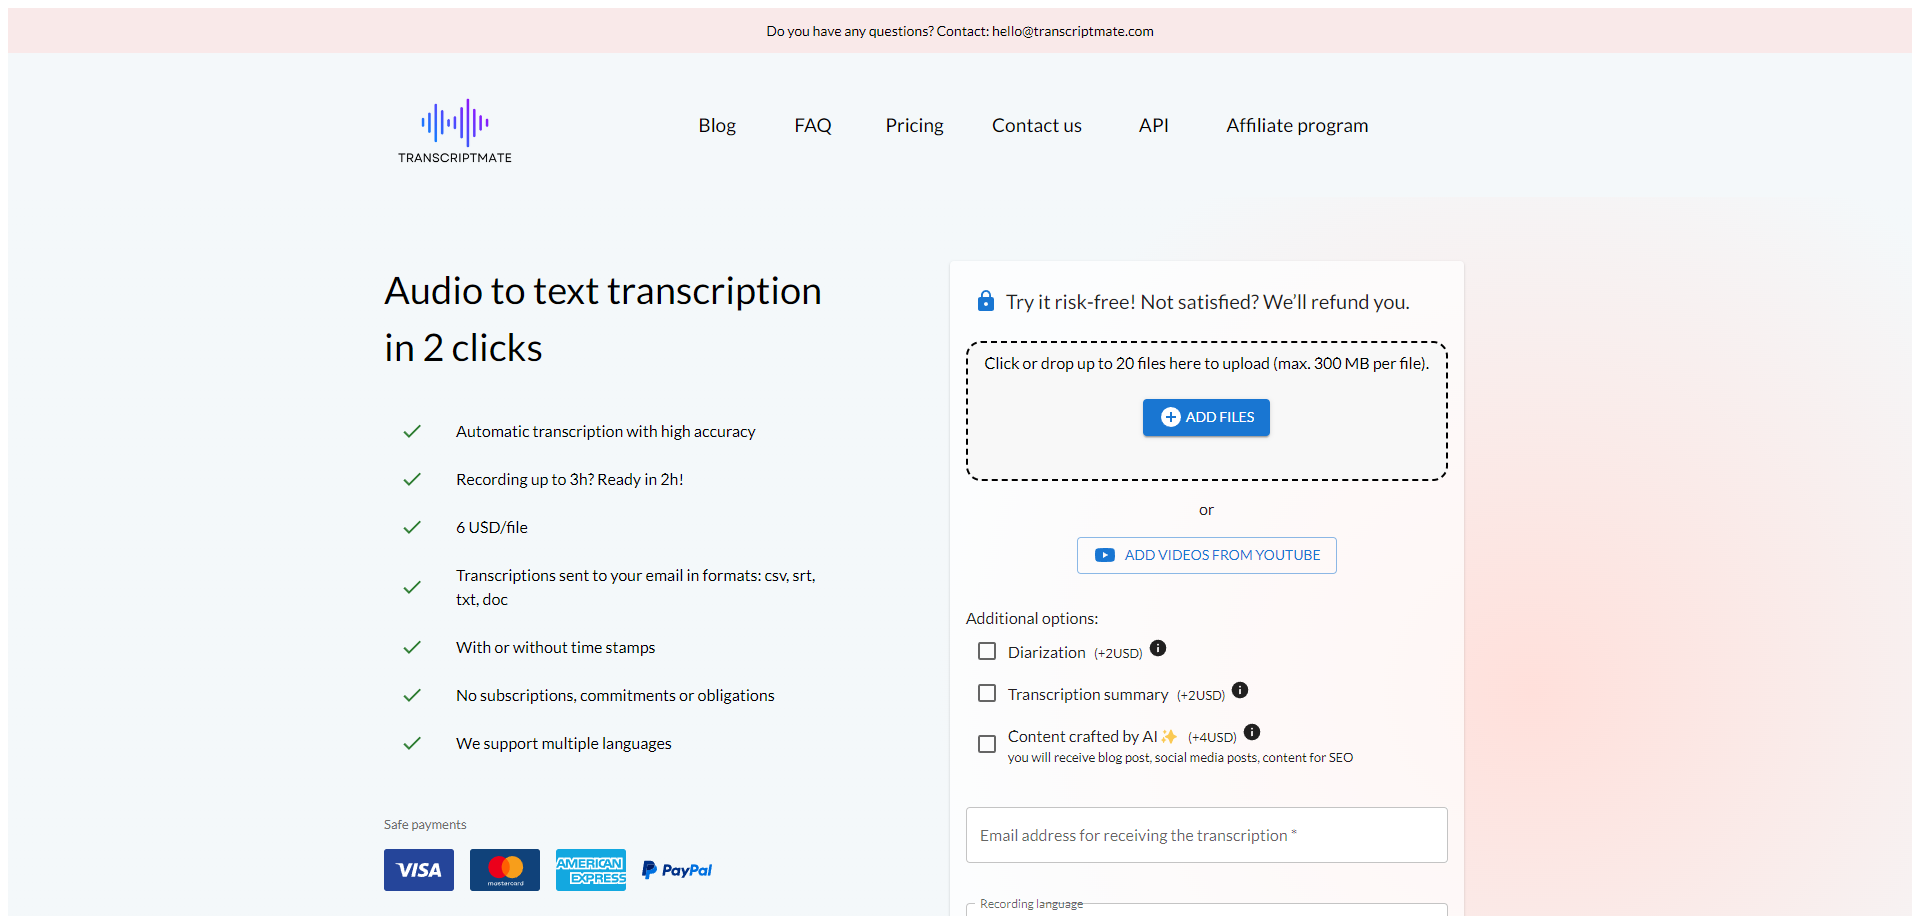Click the YouTube play icon in the add videos button
Image resolution: width=1920 pixels, height=916 pixels.
coord(1105,555)
